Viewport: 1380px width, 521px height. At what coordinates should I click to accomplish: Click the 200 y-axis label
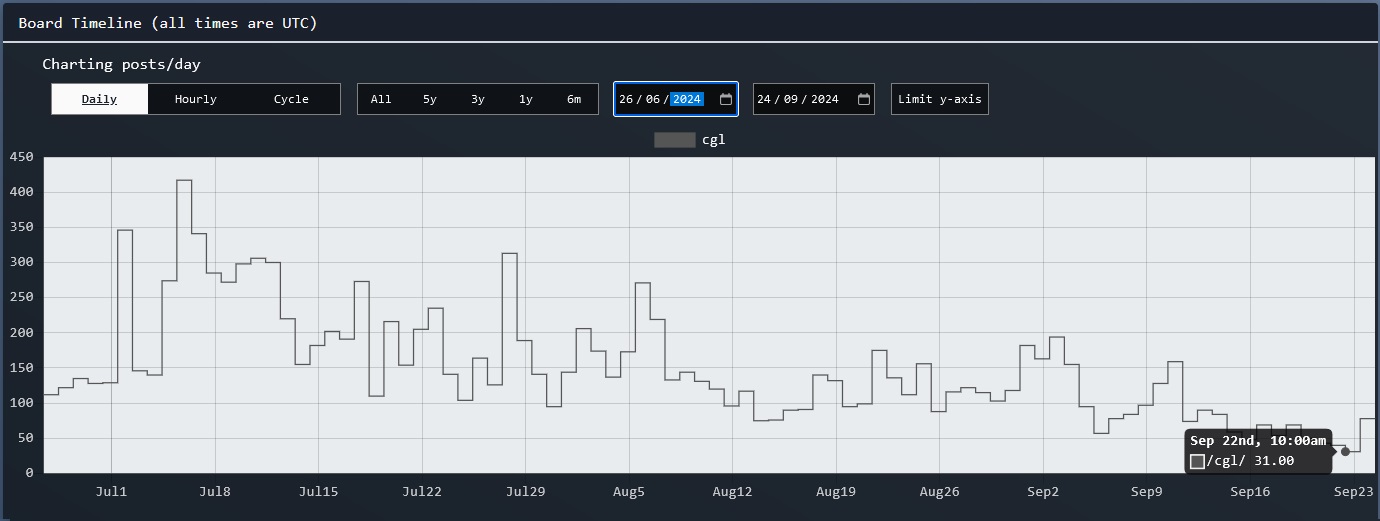tap(22, 332)
